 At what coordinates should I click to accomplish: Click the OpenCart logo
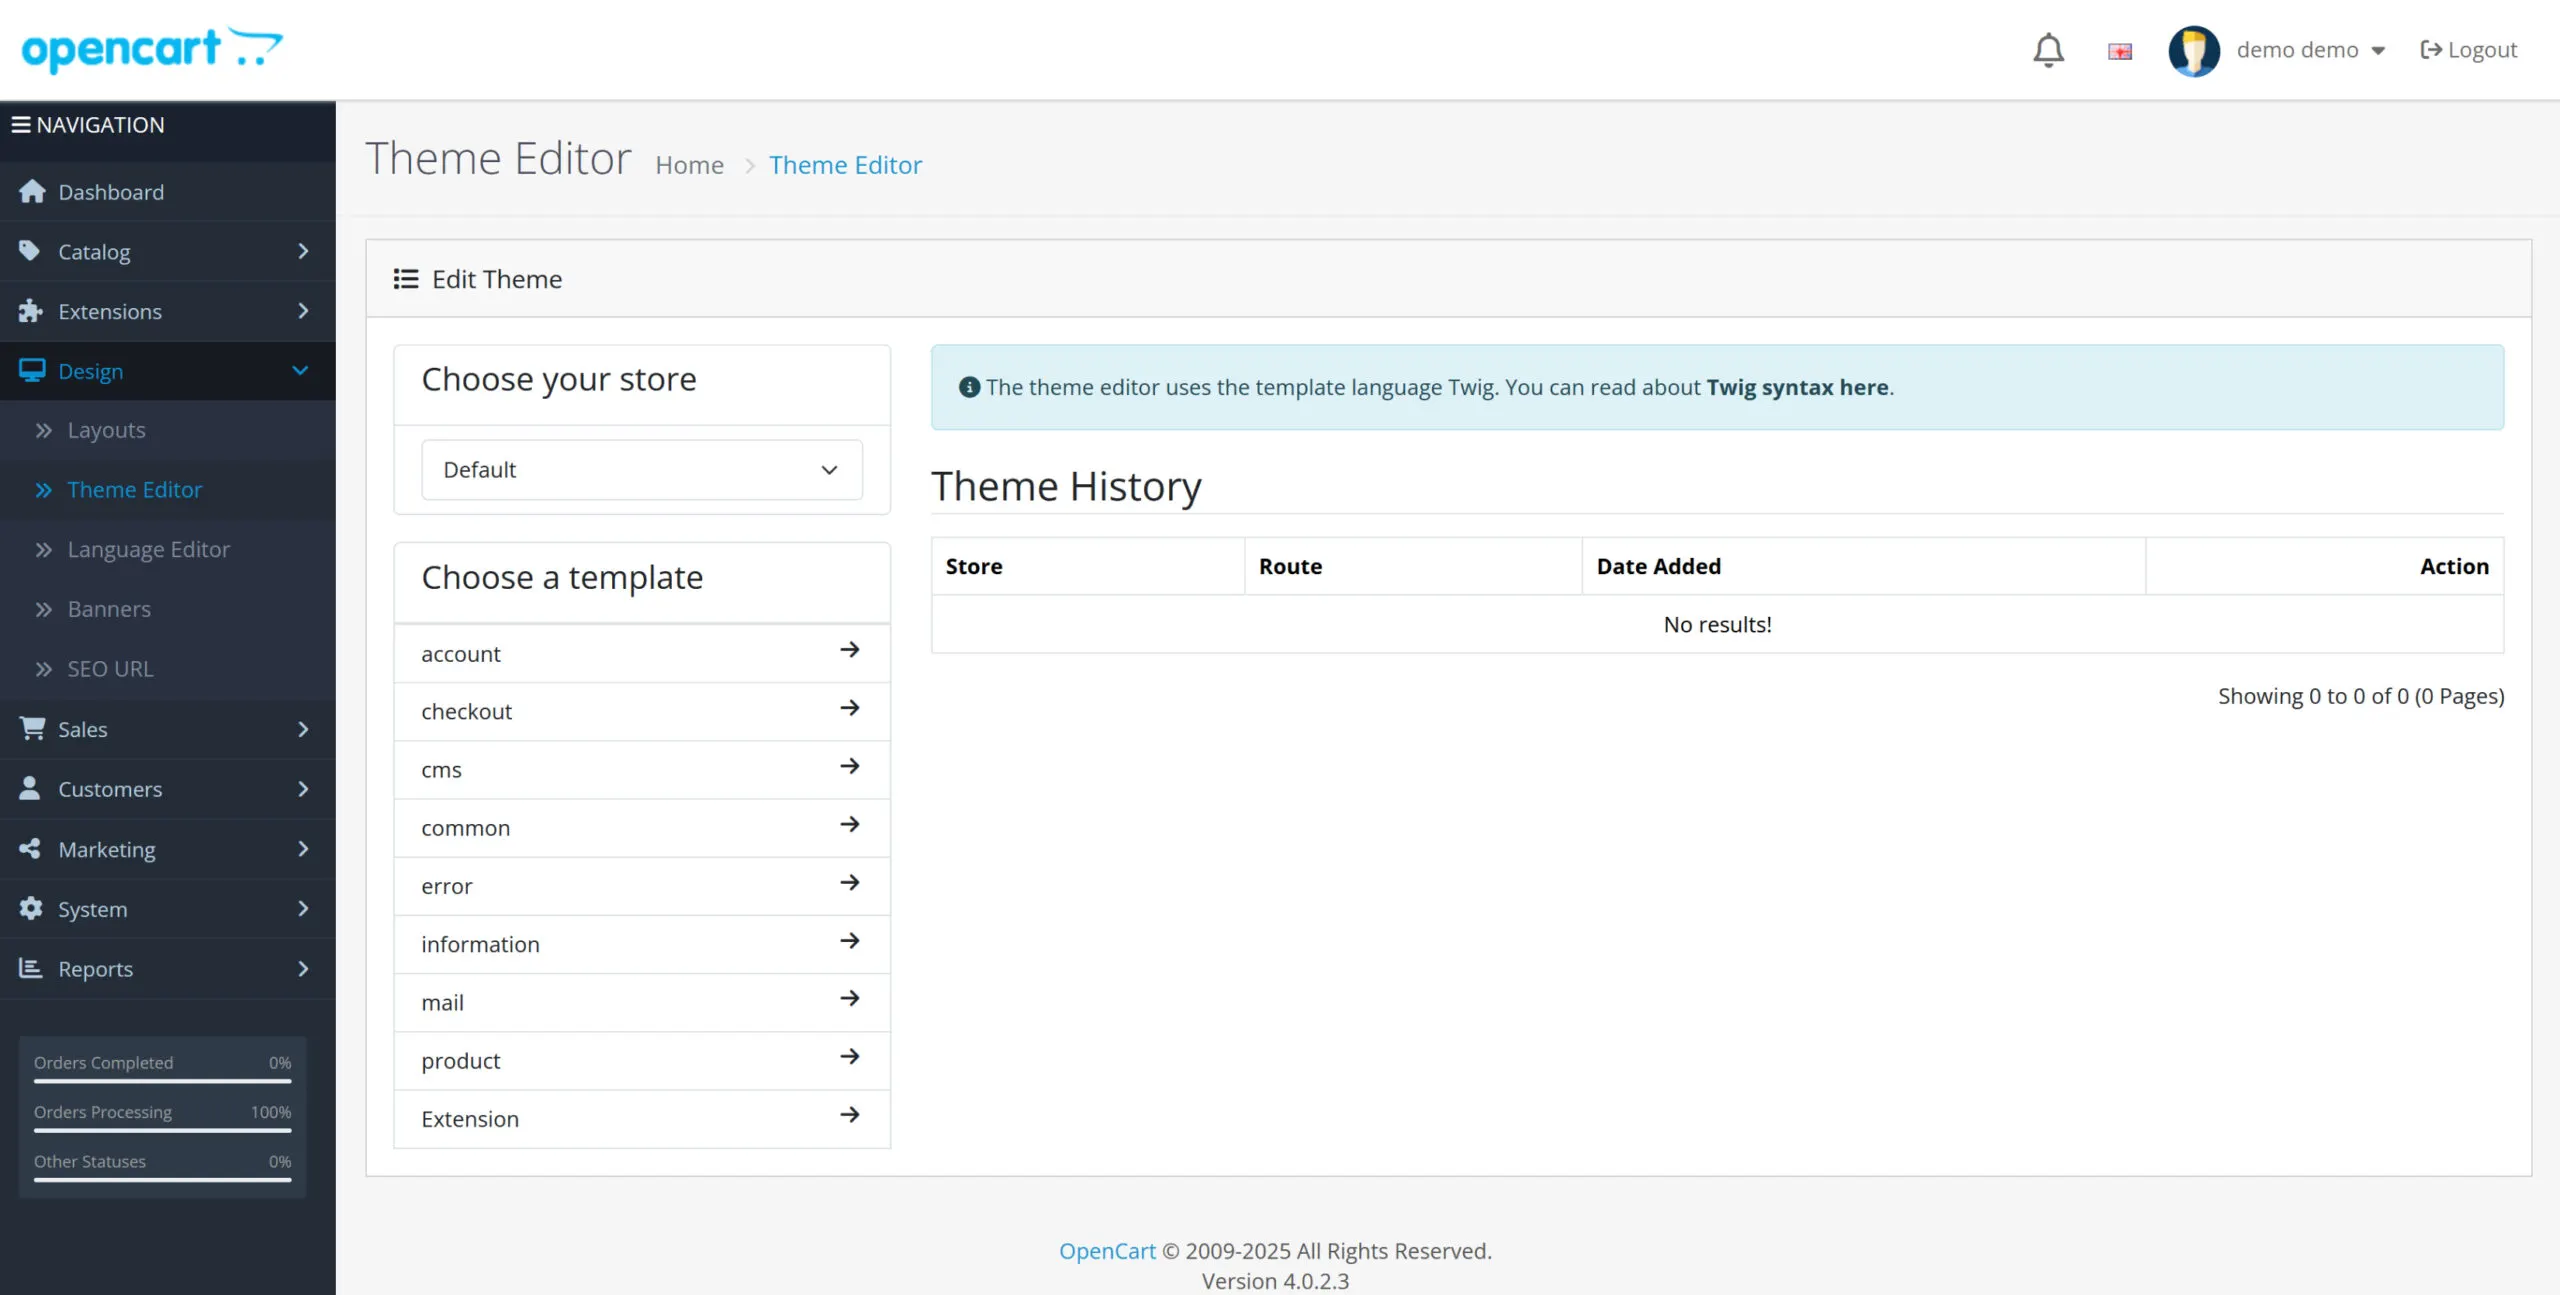[x=150, y=48]
